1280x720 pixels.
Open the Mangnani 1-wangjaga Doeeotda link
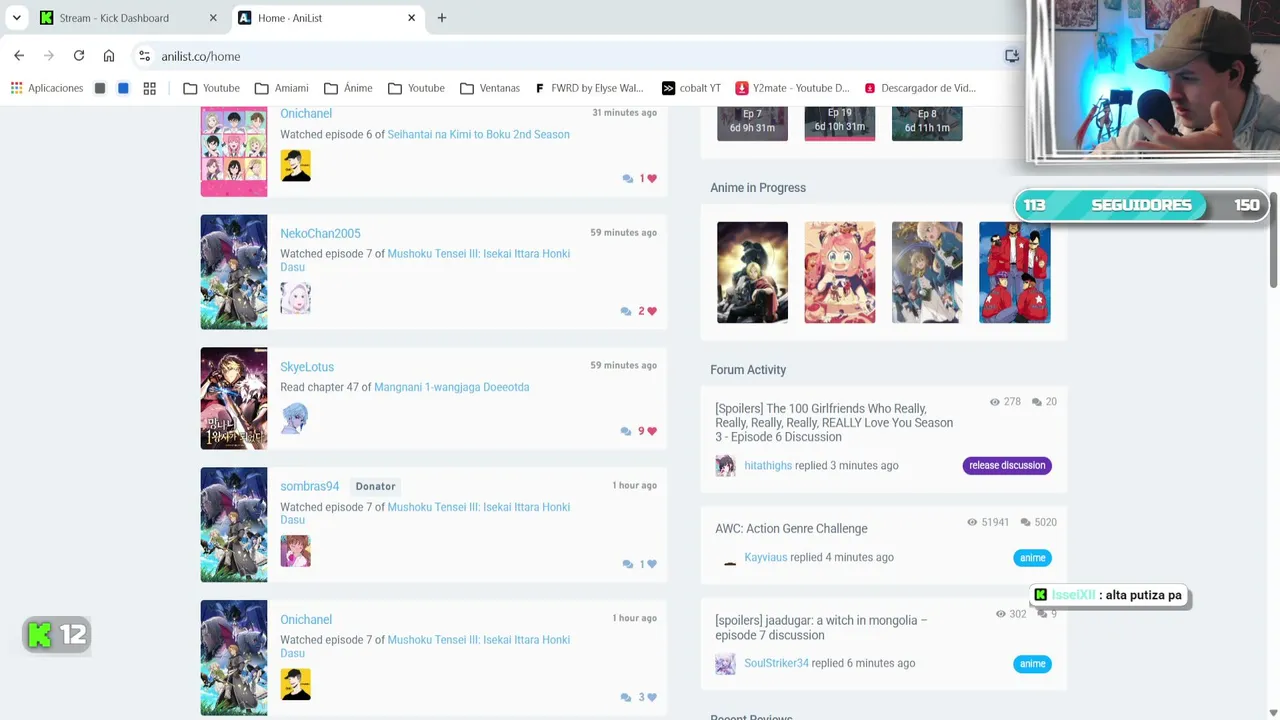point(451,387)
